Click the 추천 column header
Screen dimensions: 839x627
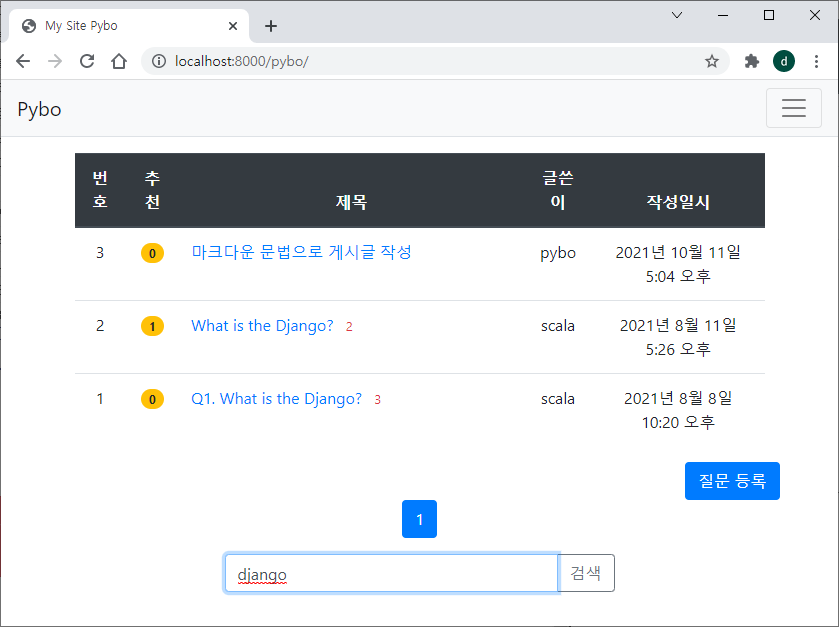click(x=152, y=190)
